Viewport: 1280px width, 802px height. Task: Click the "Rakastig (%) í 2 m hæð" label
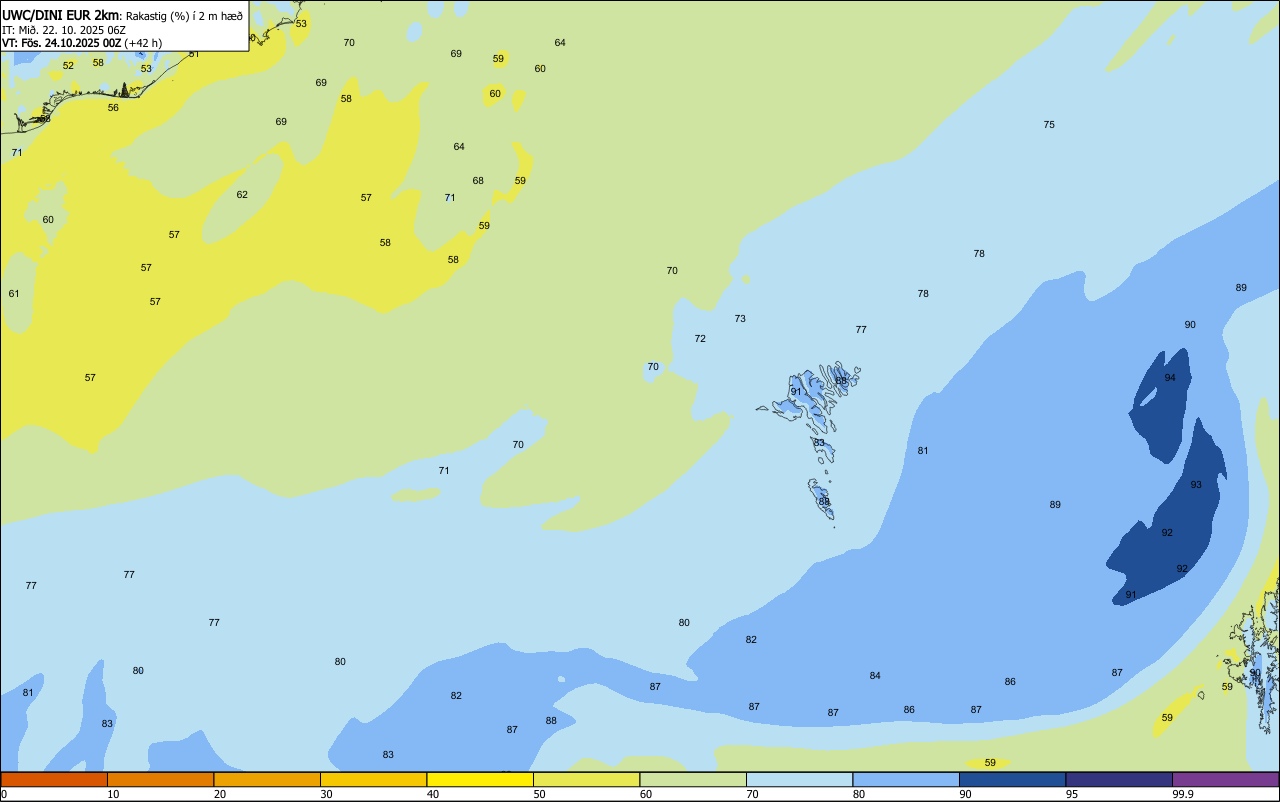pos(184,15)
